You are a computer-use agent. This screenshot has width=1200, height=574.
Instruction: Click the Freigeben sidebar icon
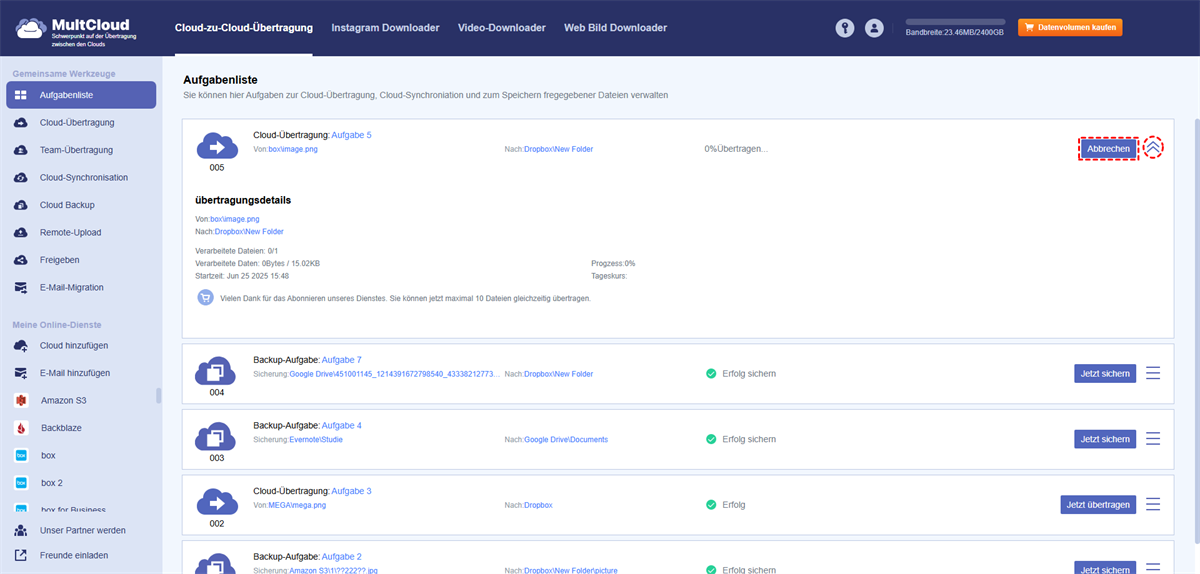pos(21,260)
